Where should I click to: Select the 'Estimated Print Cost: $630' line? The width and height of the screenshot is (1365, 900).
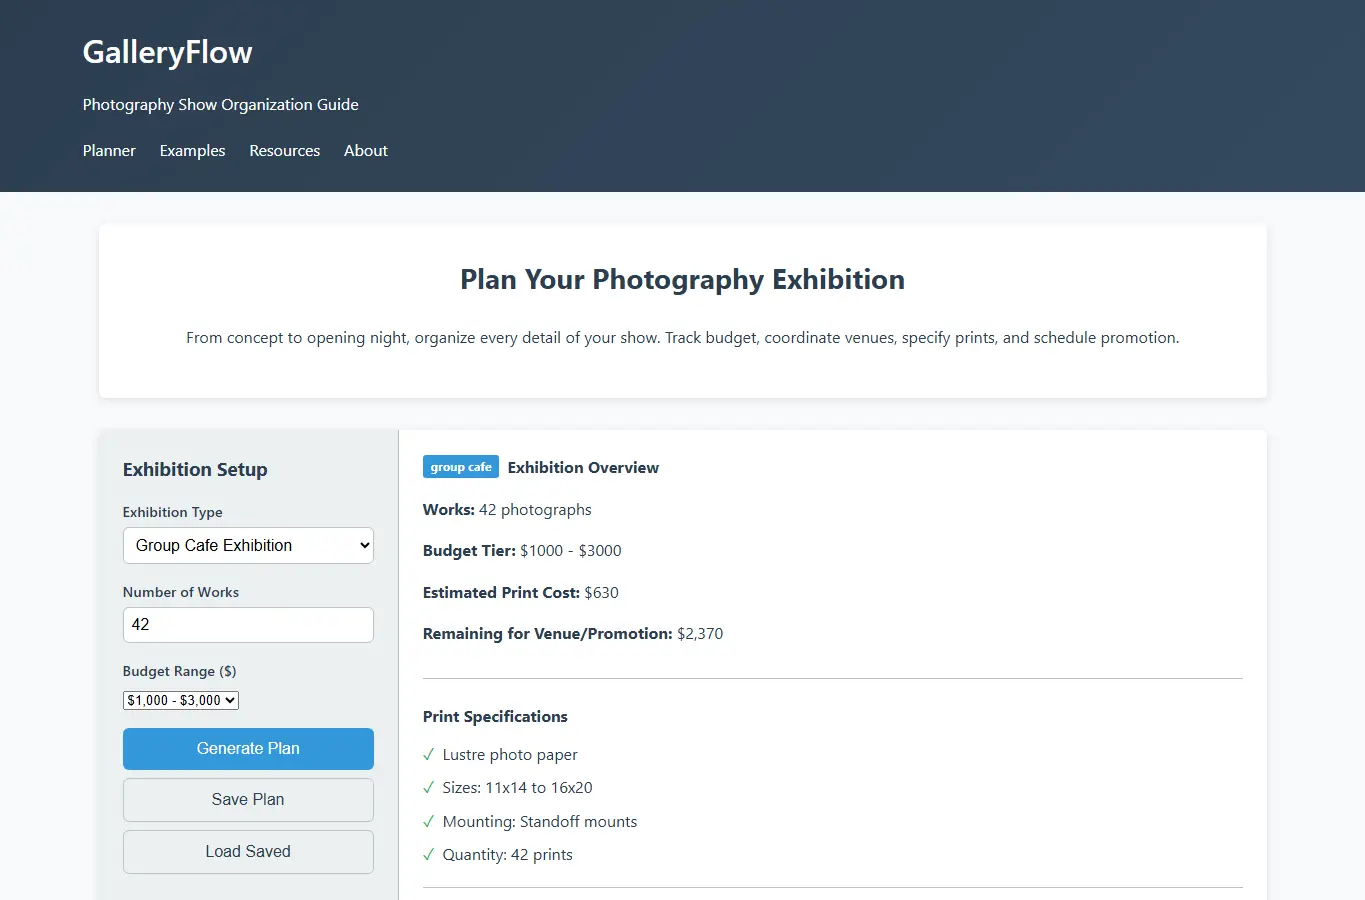point(521,593)
